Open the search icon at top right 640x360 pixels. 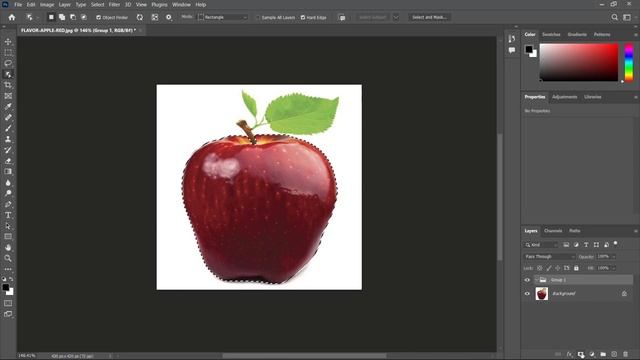[614, 17]
